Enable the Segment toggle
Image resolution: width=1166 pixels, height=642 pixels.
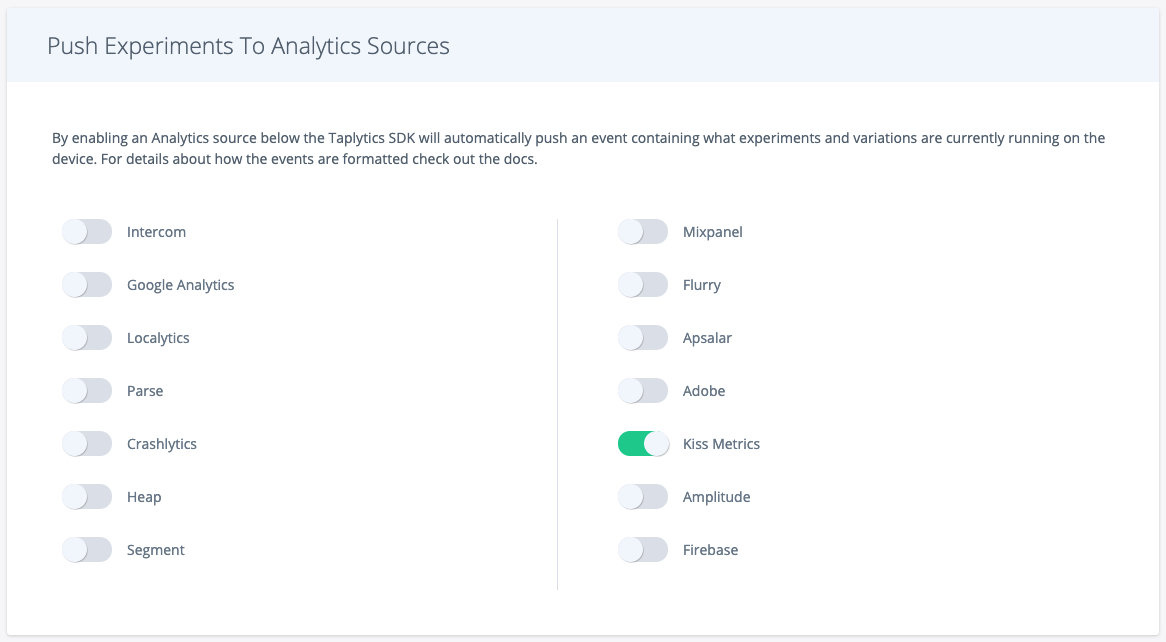pyautogui.click(x=87, y=550)
